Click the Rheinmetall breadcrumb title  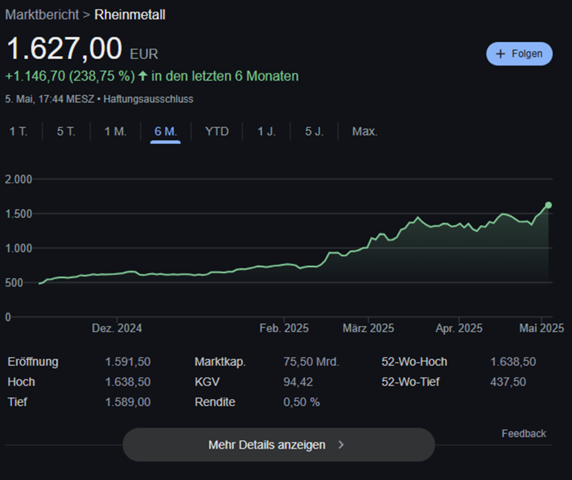pos(130,15)
